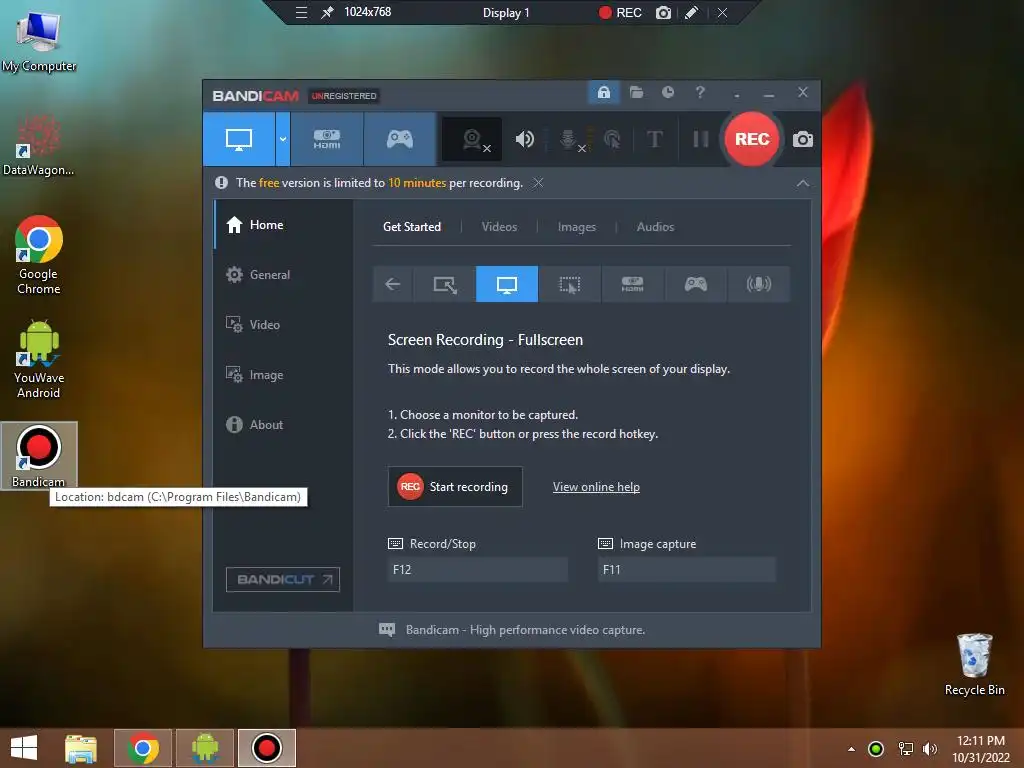Select the Bandicam desktop shortcut
Image resolution: width=1024 pixels, height=768 pixels.
click(39, 455)
